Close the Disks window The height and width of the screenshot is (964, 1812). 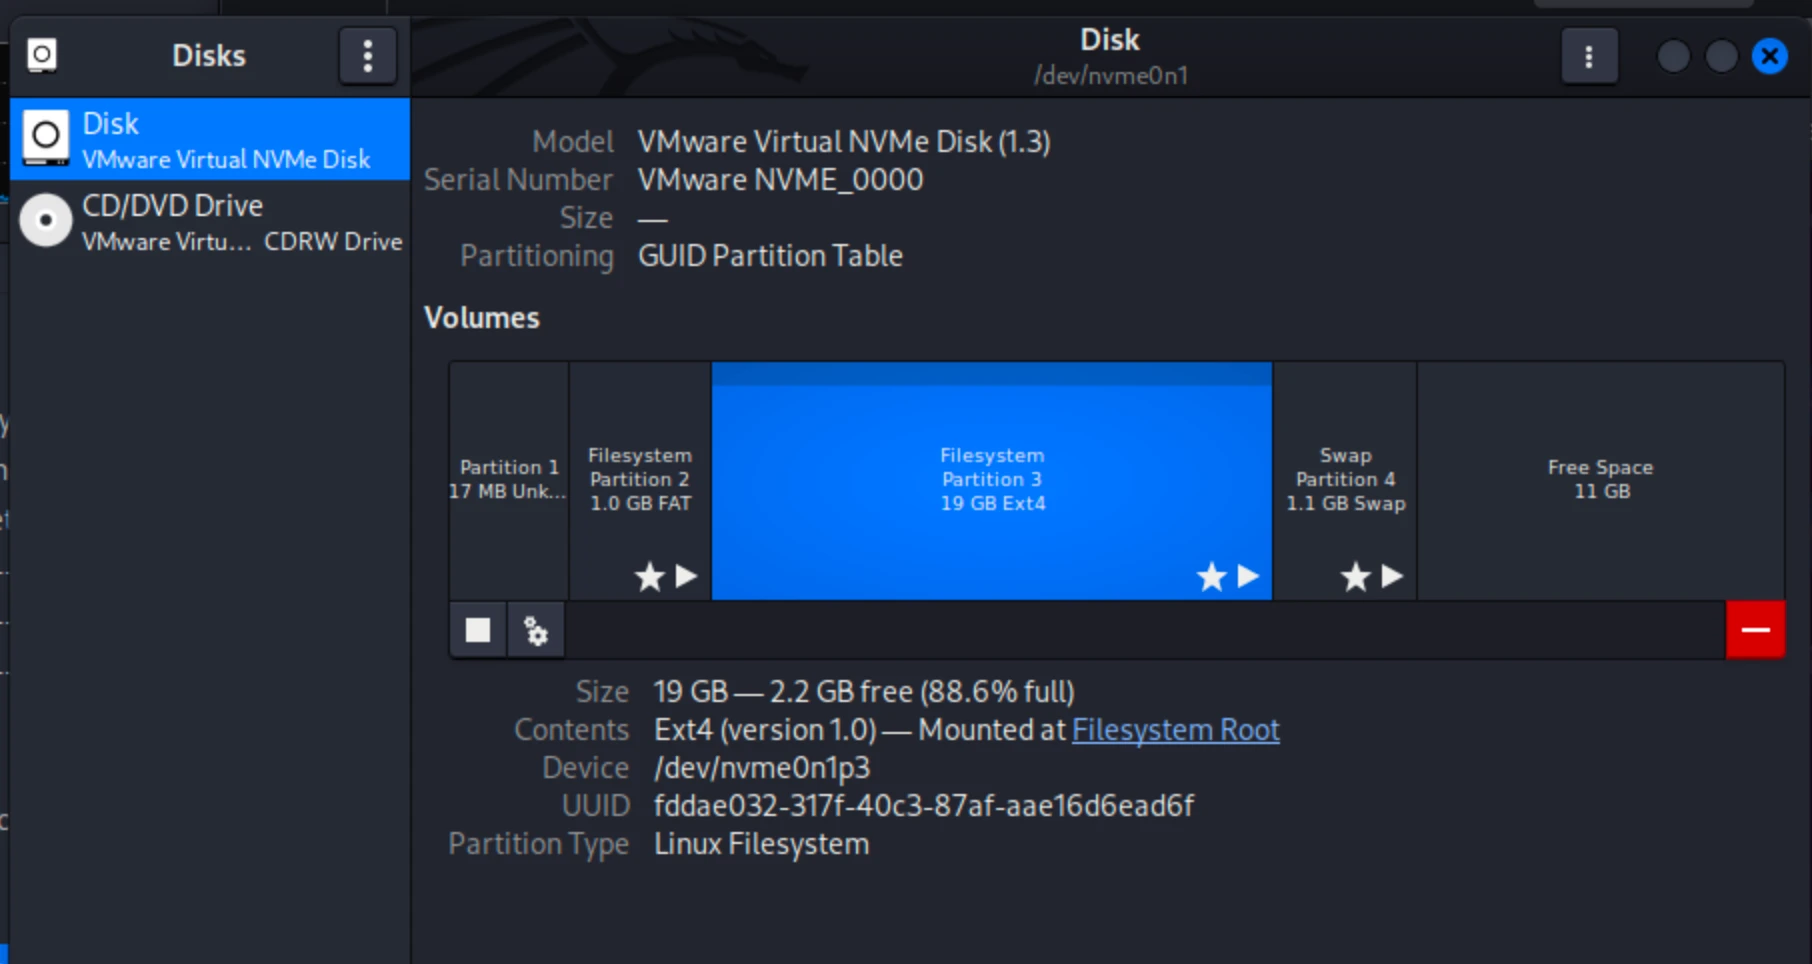1769,56
